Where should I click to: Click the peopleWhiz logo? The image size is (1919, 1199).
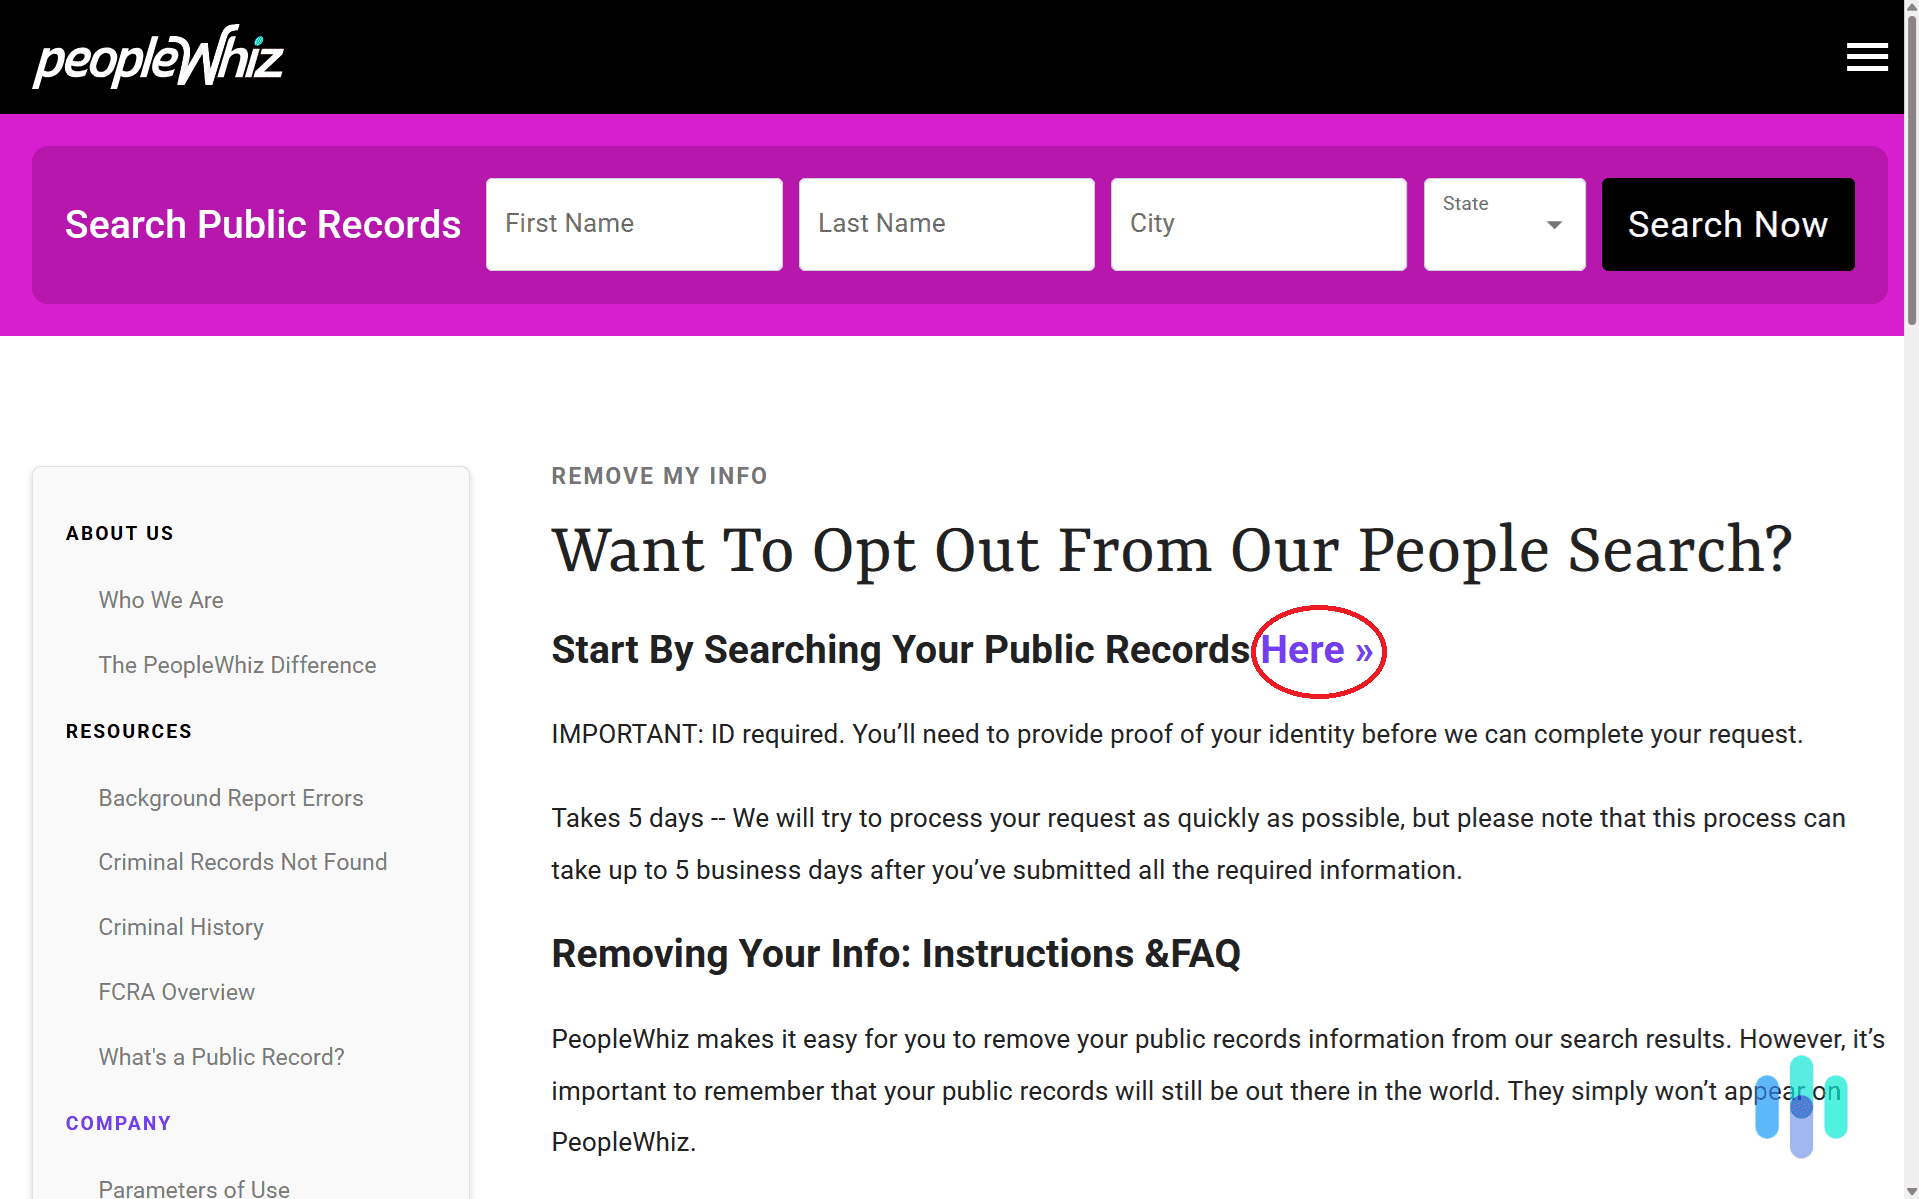coord(156,56)
